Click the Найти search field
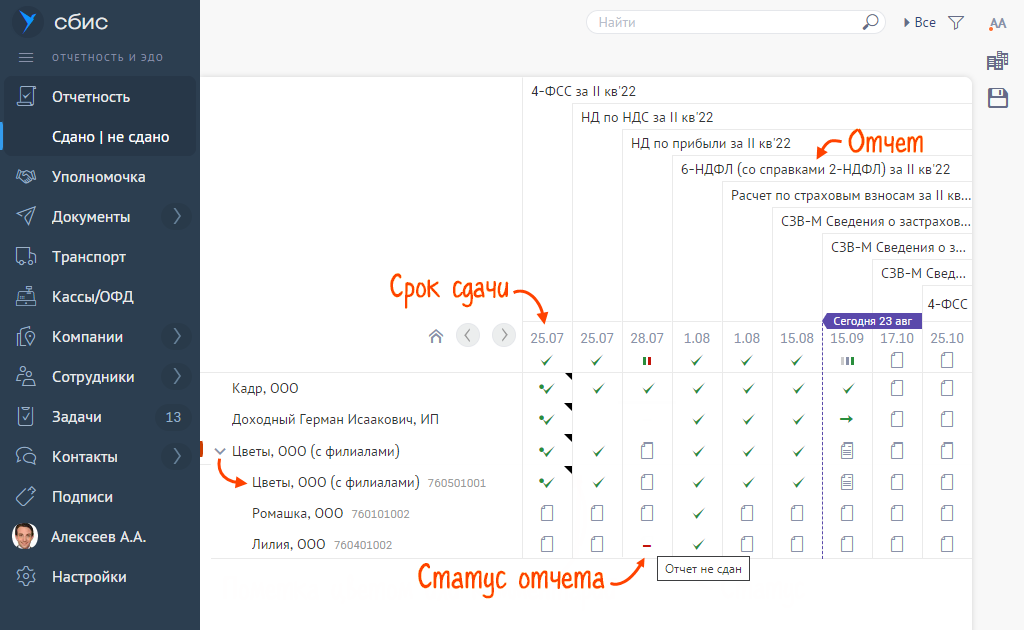 coord(725,22)
